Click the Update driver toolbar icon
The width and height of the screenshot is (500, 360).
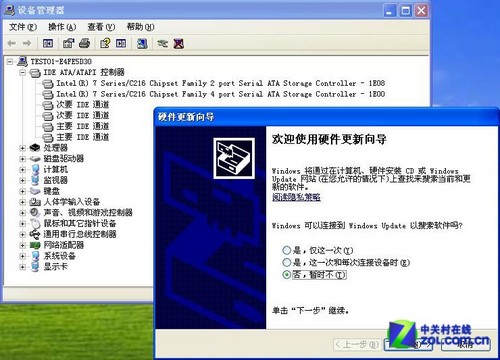[163, 43]
